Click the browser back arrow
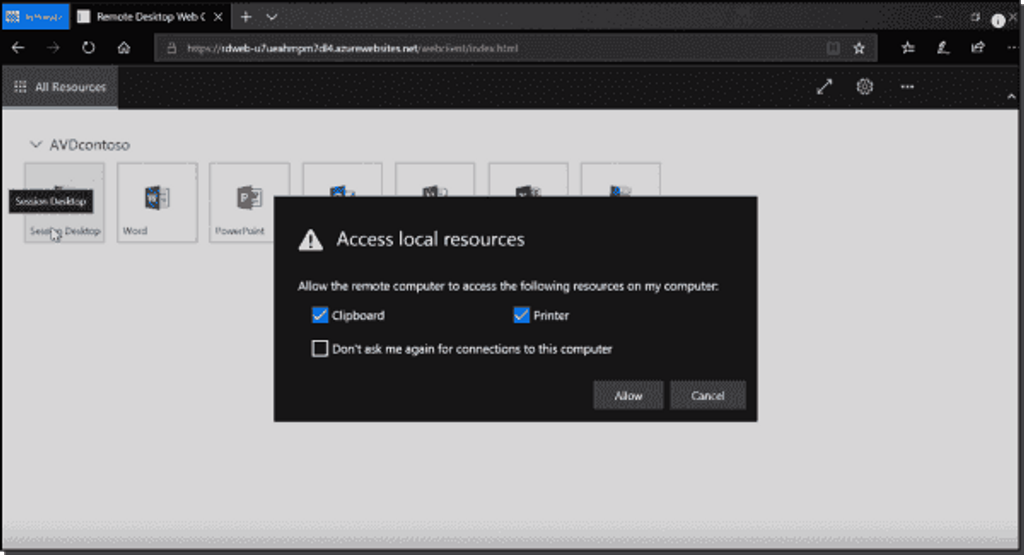Image resolution: width=1024 pixels, height=555 pixels. click(19, 48)
